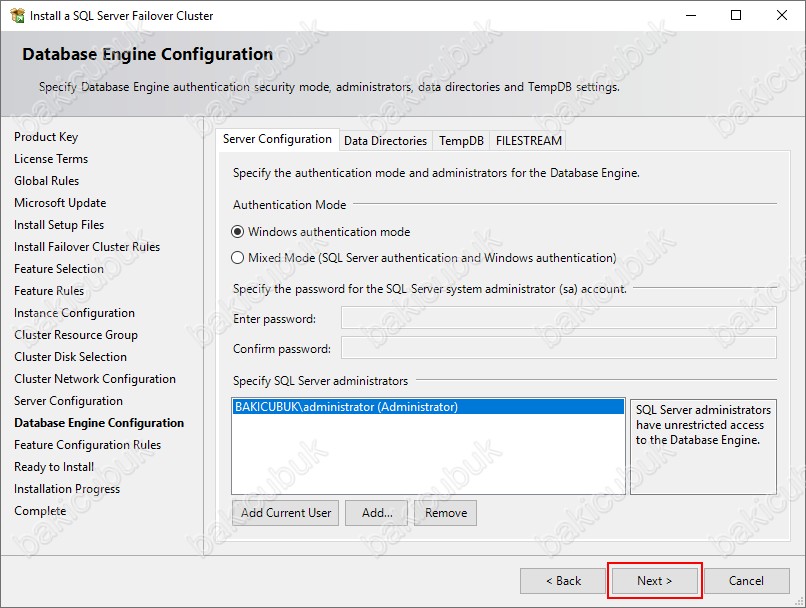The width and height of the screenshot is (806, 608).
Task: Click Feature Selection step in sidebar
Action: pos(59,269)
